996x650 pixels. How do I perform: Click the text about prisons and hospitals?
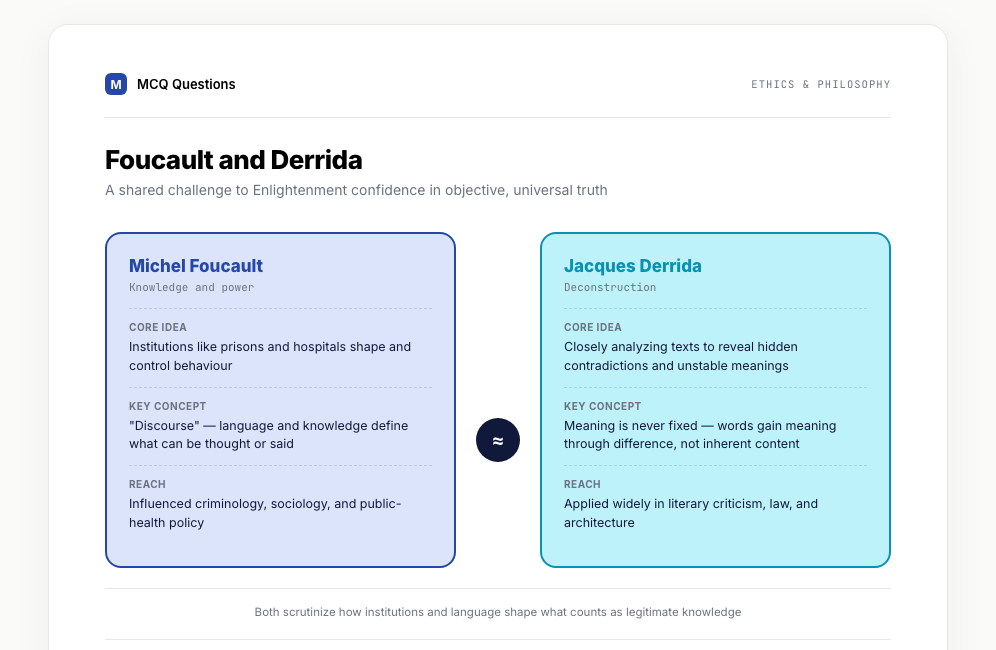click(270, 356)
